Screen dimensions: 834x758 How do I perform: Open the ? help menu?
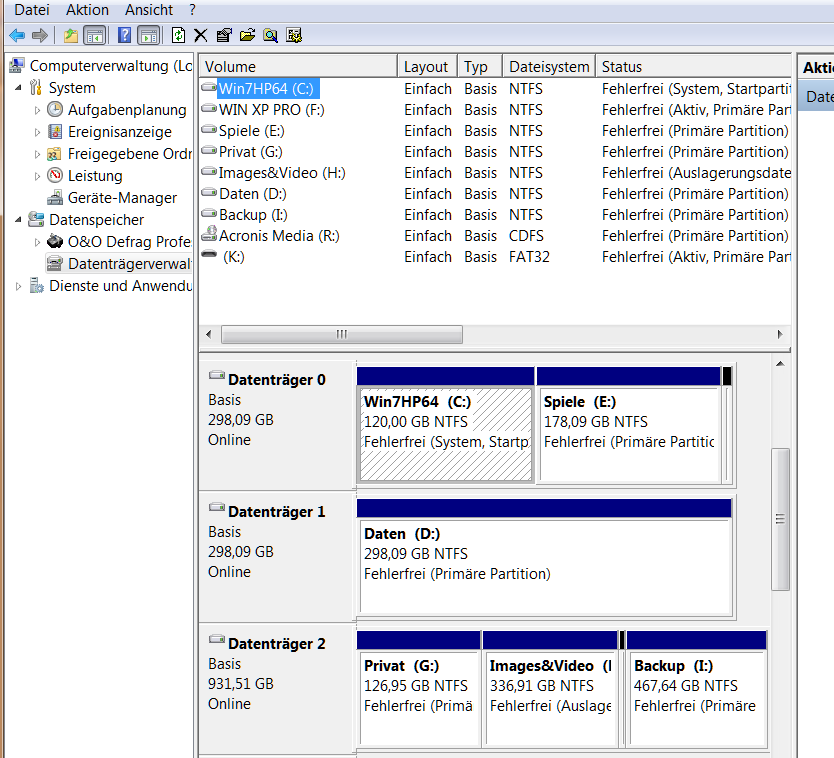tap(192, 10)
